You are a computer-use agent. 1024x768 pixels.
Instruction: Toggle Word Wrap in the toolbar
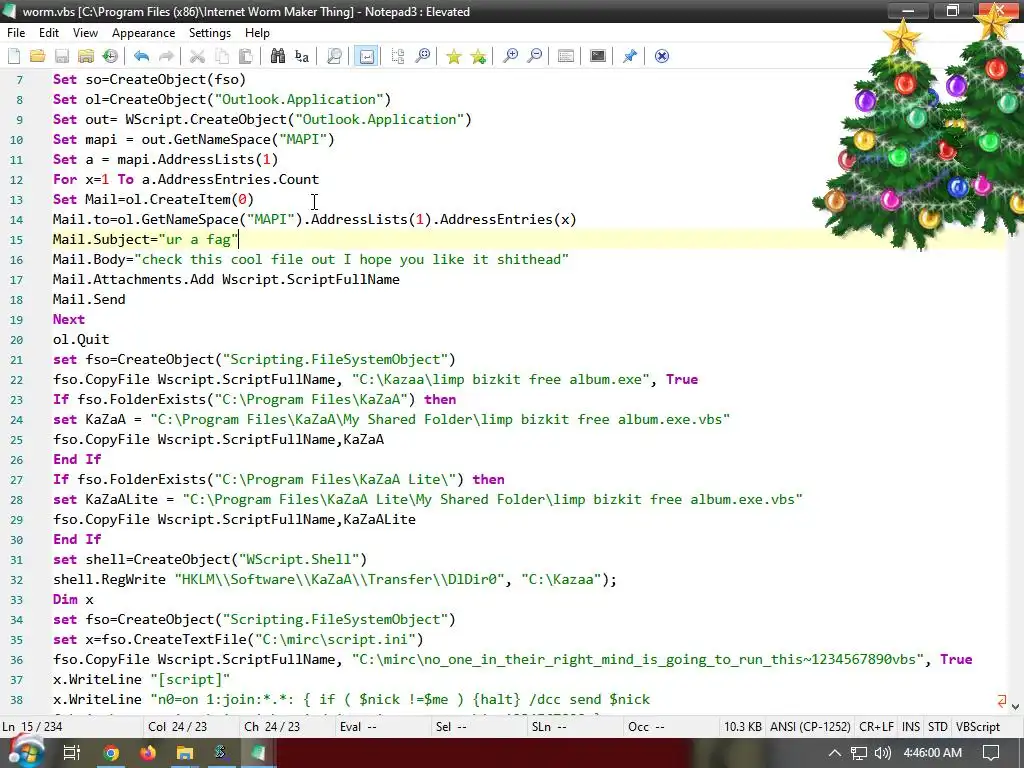coord(366,56)
